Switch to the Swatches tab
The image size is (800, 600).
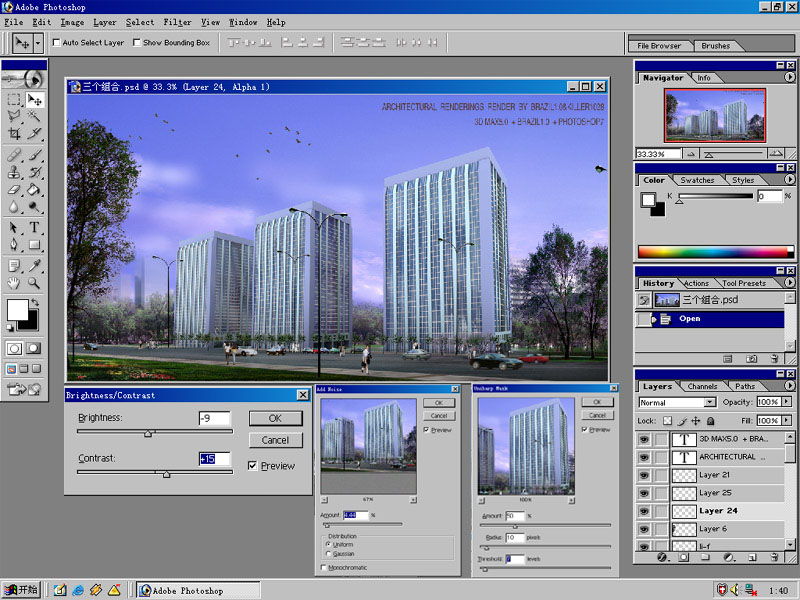pyautogui.click(x=697, y=180)
